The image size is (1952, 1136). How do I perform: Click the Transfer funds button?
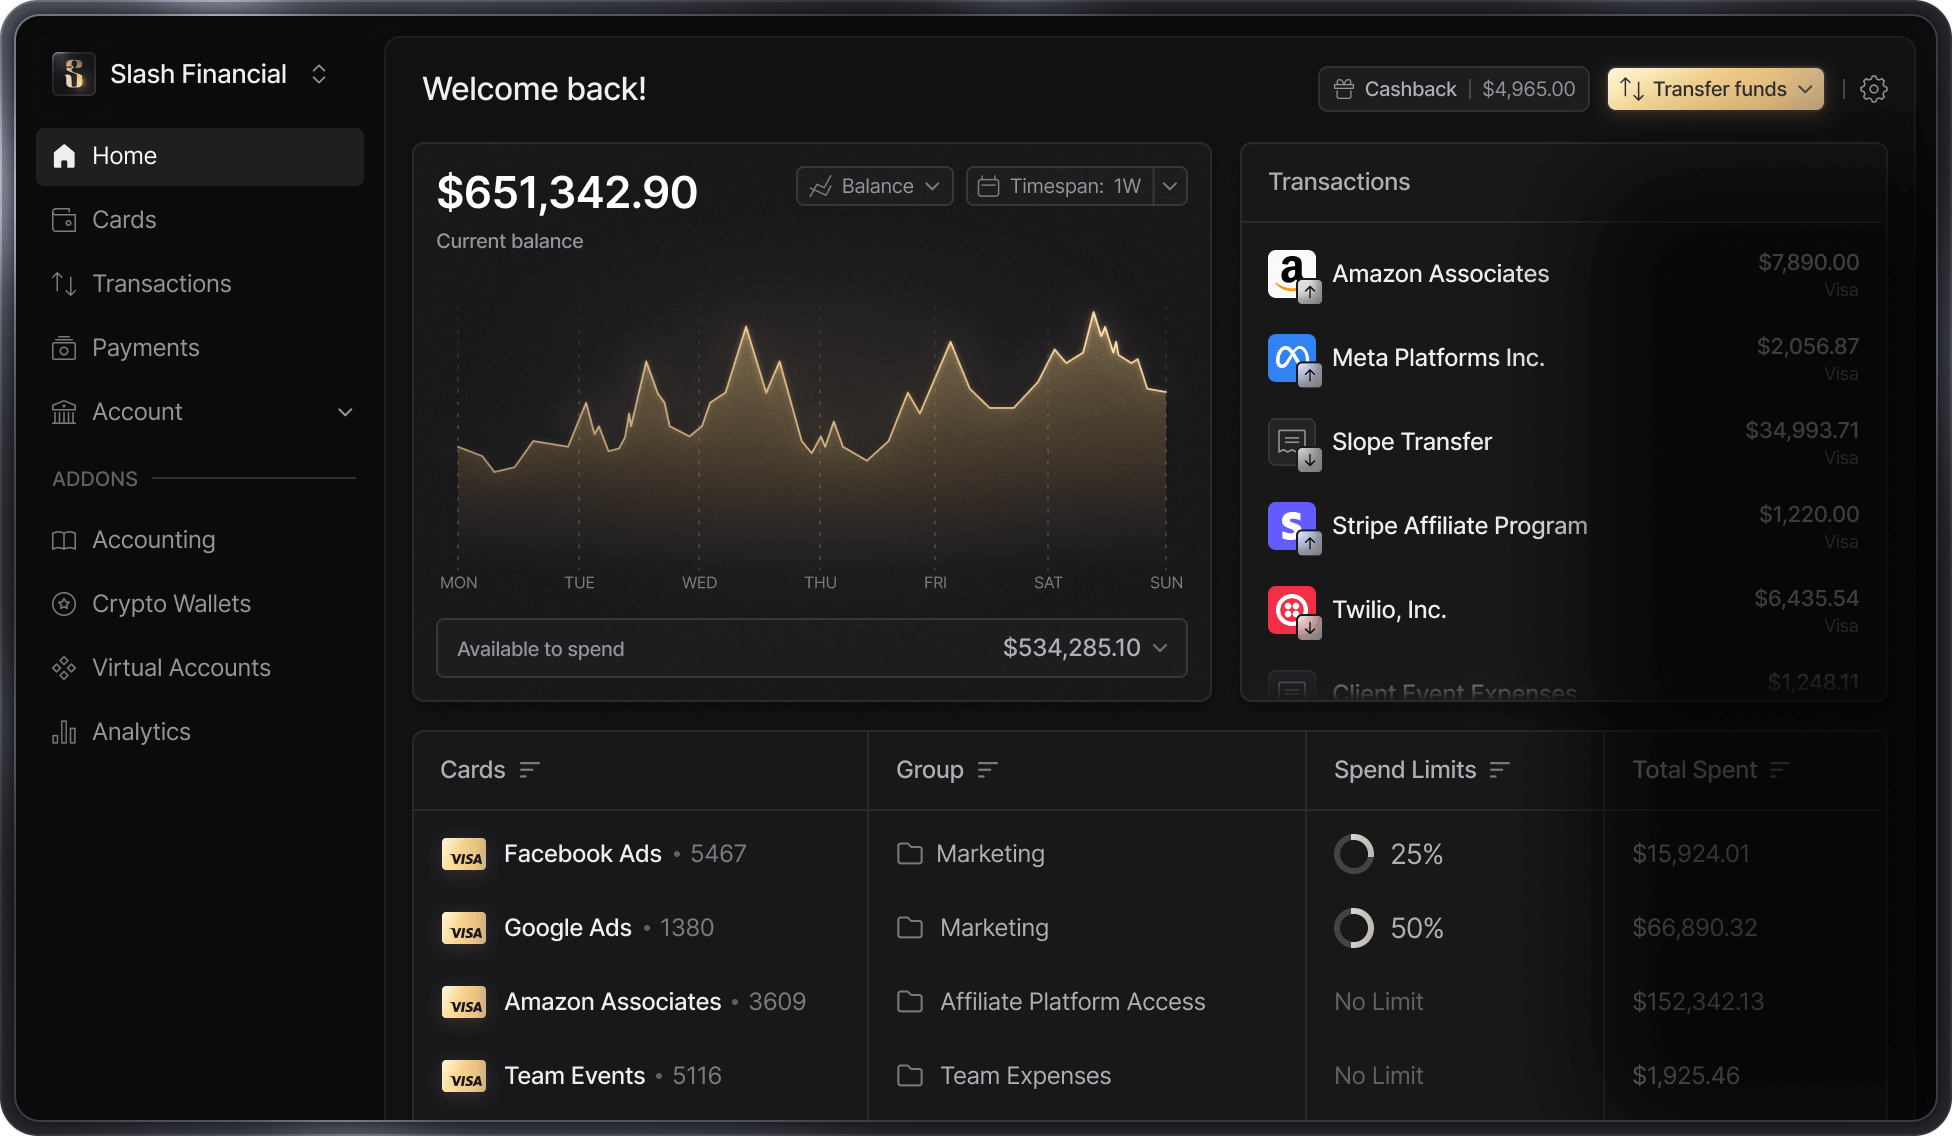click(1715, 89)
